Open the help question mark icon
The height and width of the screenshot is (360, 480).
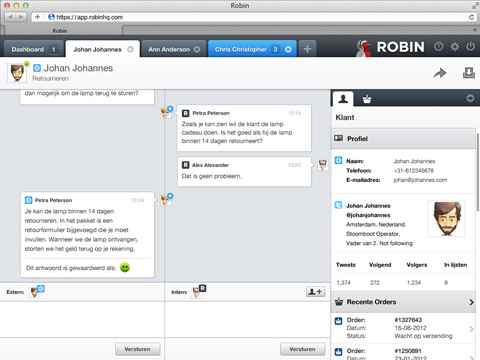[x=438, y=47]
